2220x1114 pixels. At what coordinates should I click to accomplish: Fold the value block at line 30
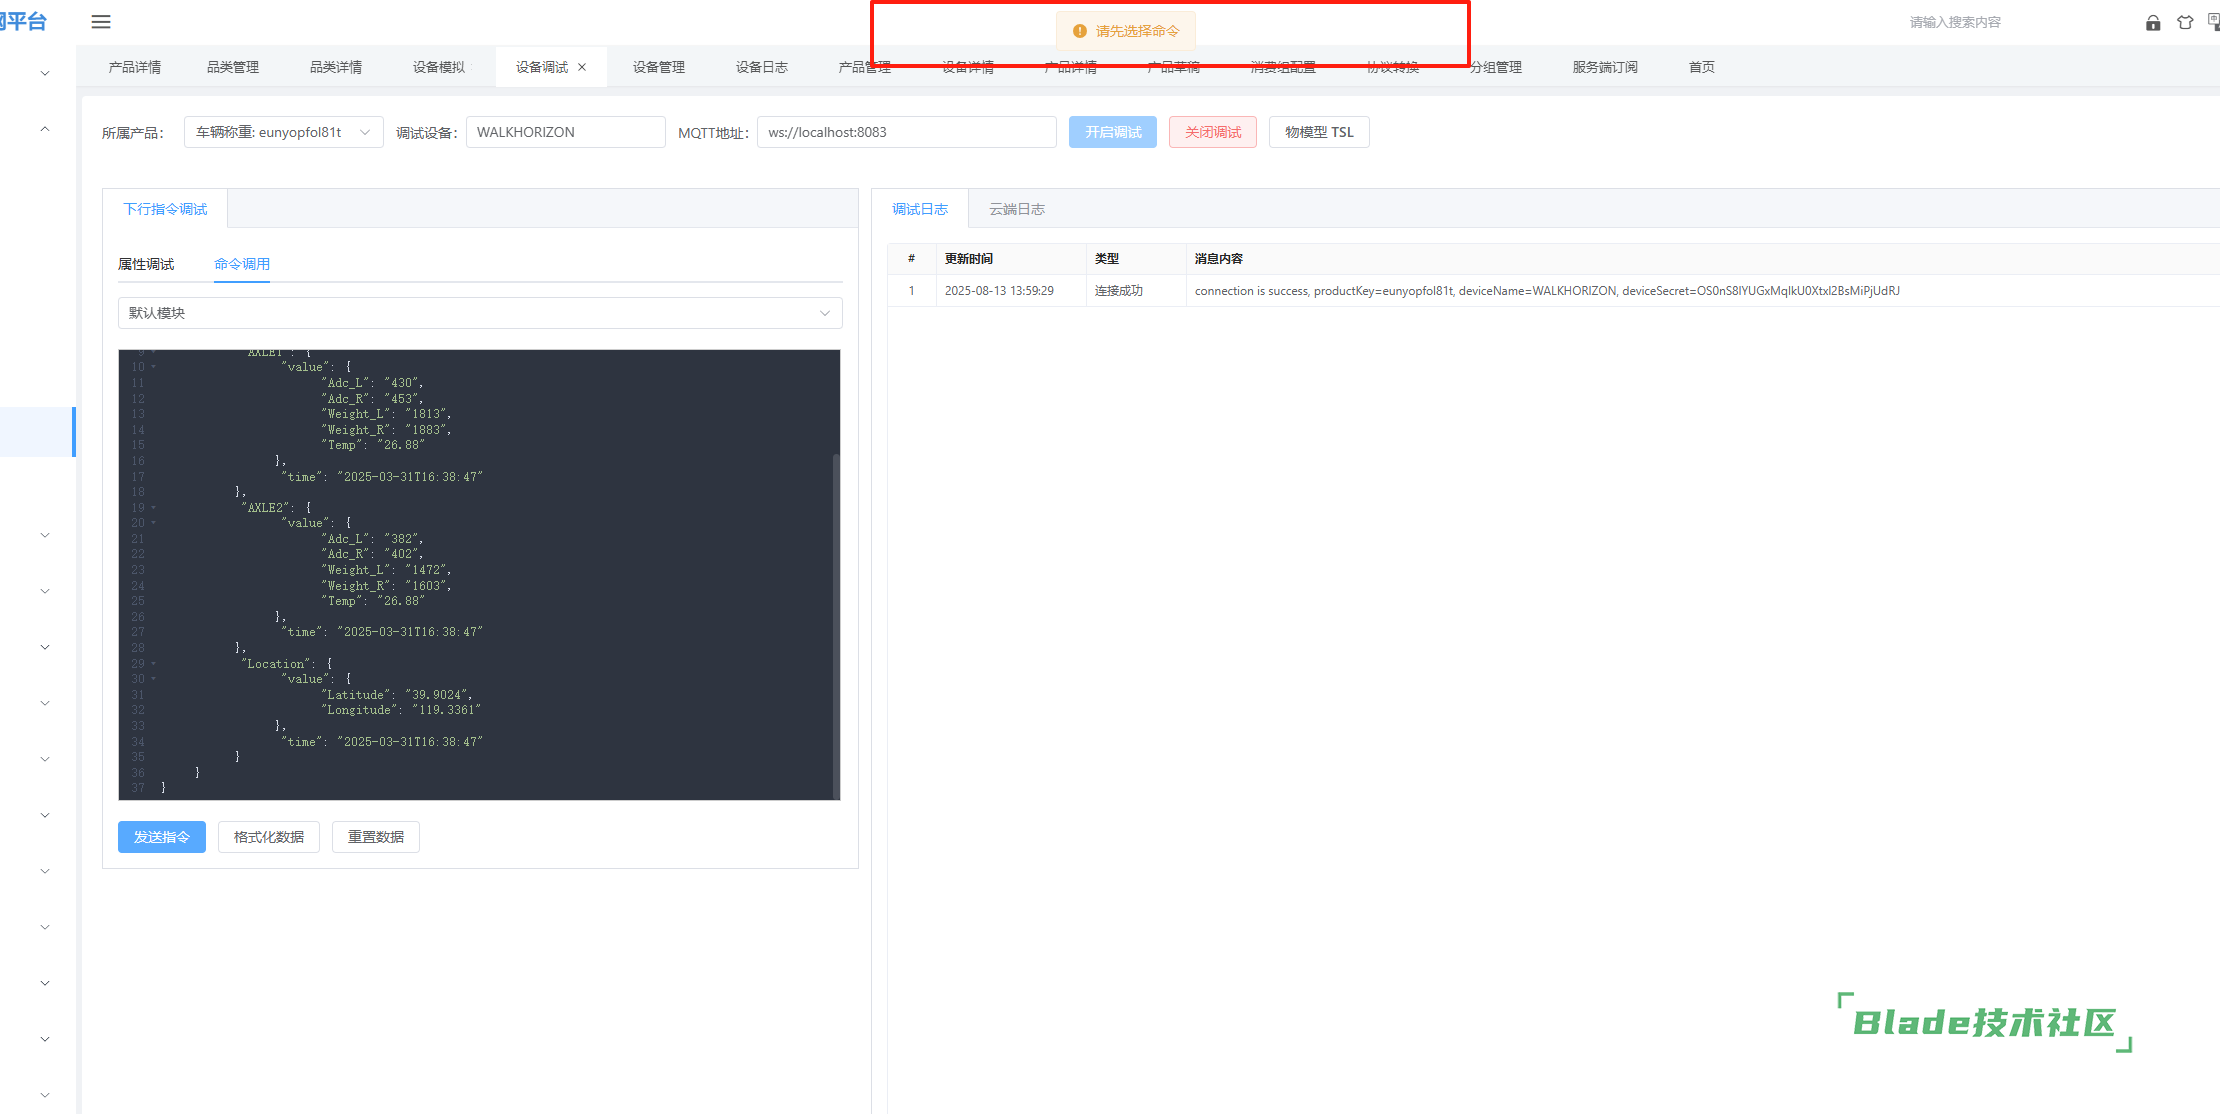tap(153, 679)
